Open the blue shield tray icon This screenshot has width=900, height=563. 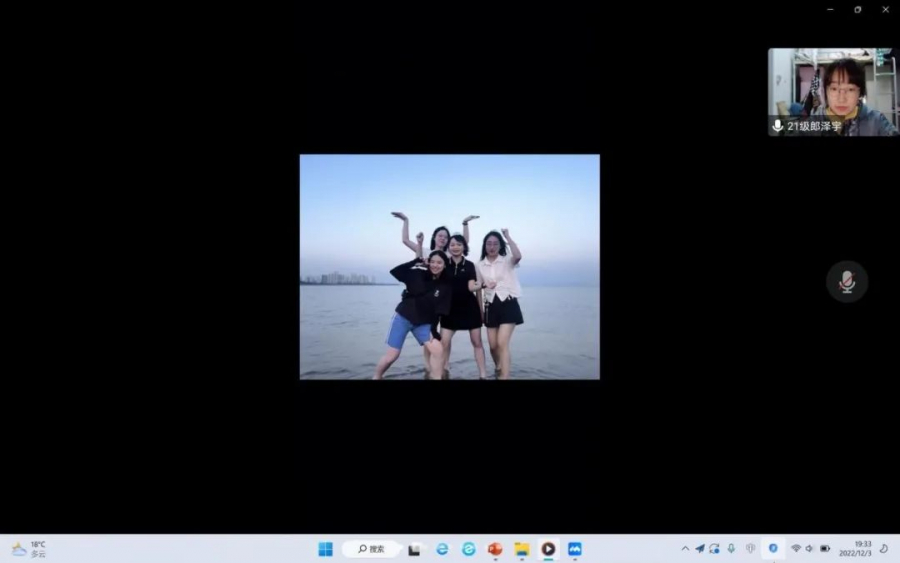[773, 549]
